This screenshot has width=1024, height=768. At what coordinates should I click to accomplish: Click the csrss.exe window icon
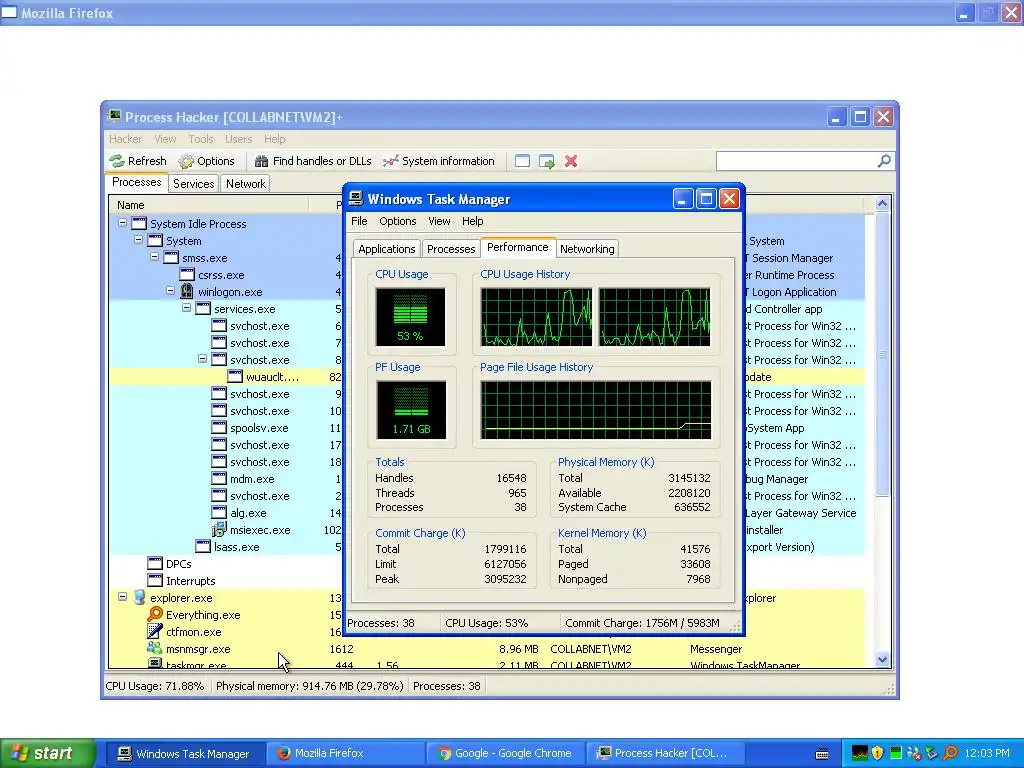(x=187, y=274)
